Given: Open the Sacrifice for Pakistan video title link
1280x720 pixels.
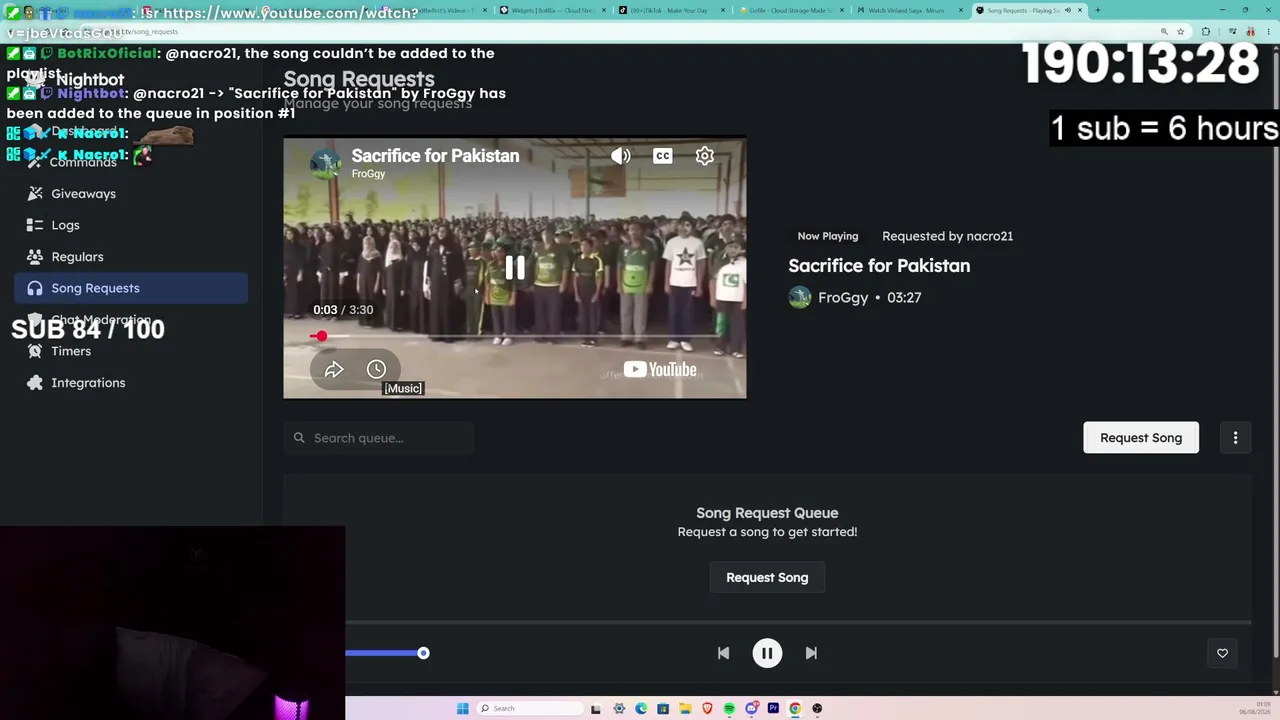Looking at the screenshot, I should [435, 156].
